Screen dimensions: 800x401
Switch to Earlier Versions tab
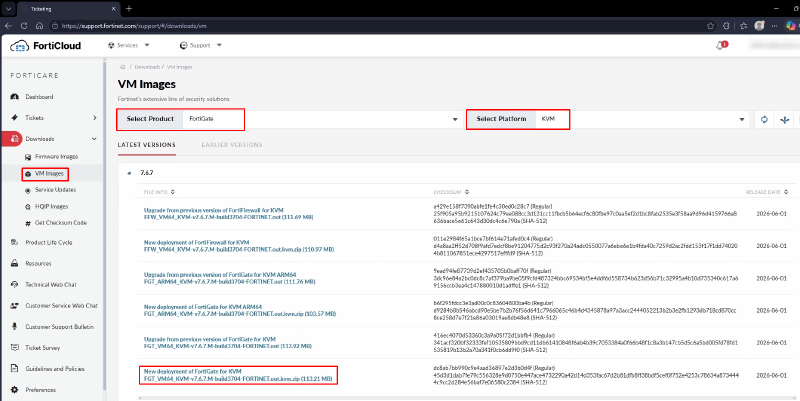coord(232,145)
